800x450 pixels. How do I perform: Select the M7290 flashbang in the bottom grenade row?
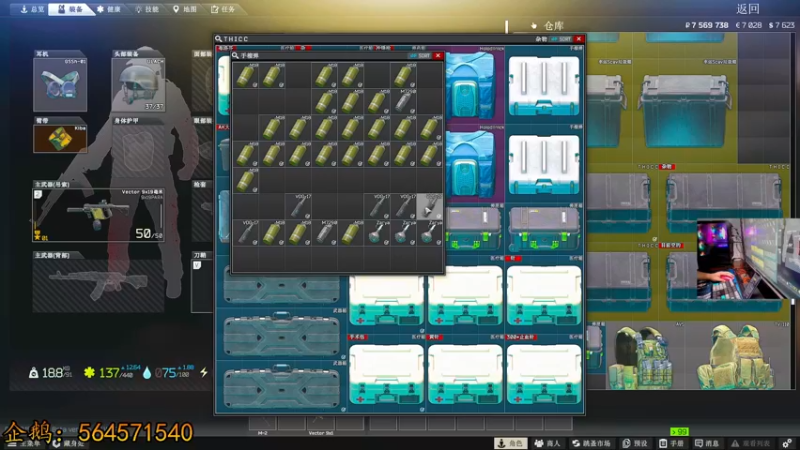(x=324, y=233)
